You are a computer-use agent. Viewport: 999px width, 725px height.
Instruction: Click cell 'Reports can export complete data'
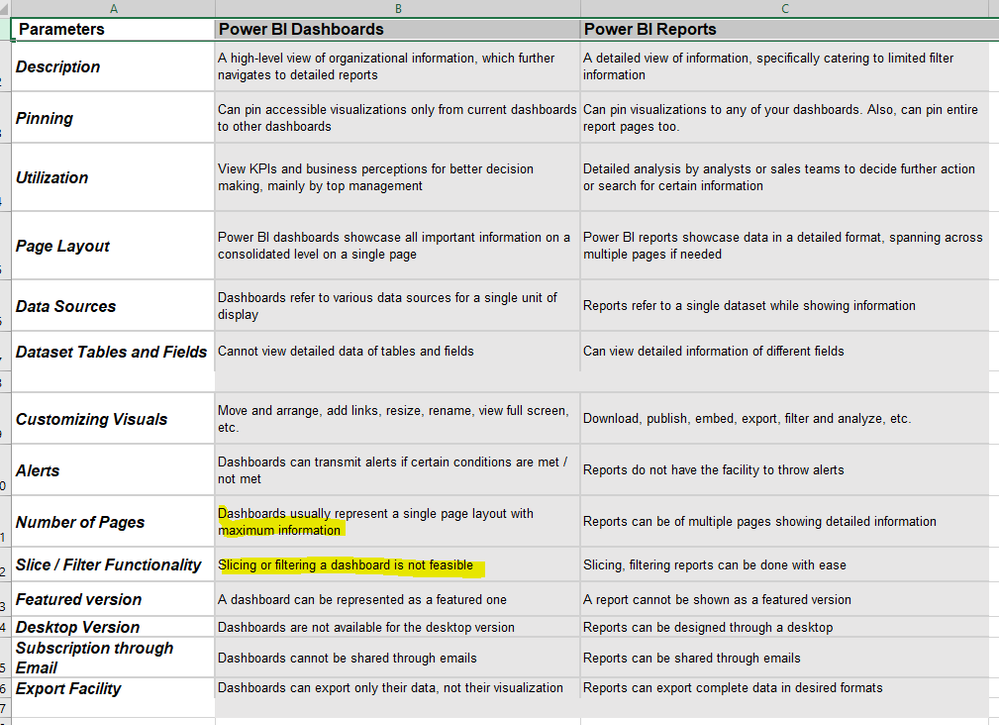785,687
